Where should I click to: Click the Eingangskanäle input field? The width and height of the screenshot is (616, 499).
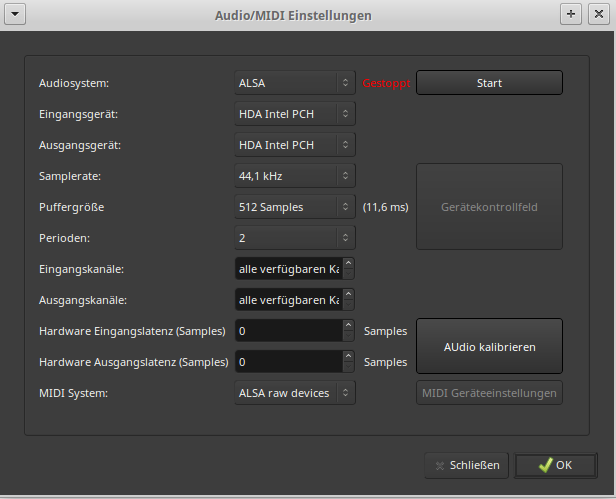(287, 269)
